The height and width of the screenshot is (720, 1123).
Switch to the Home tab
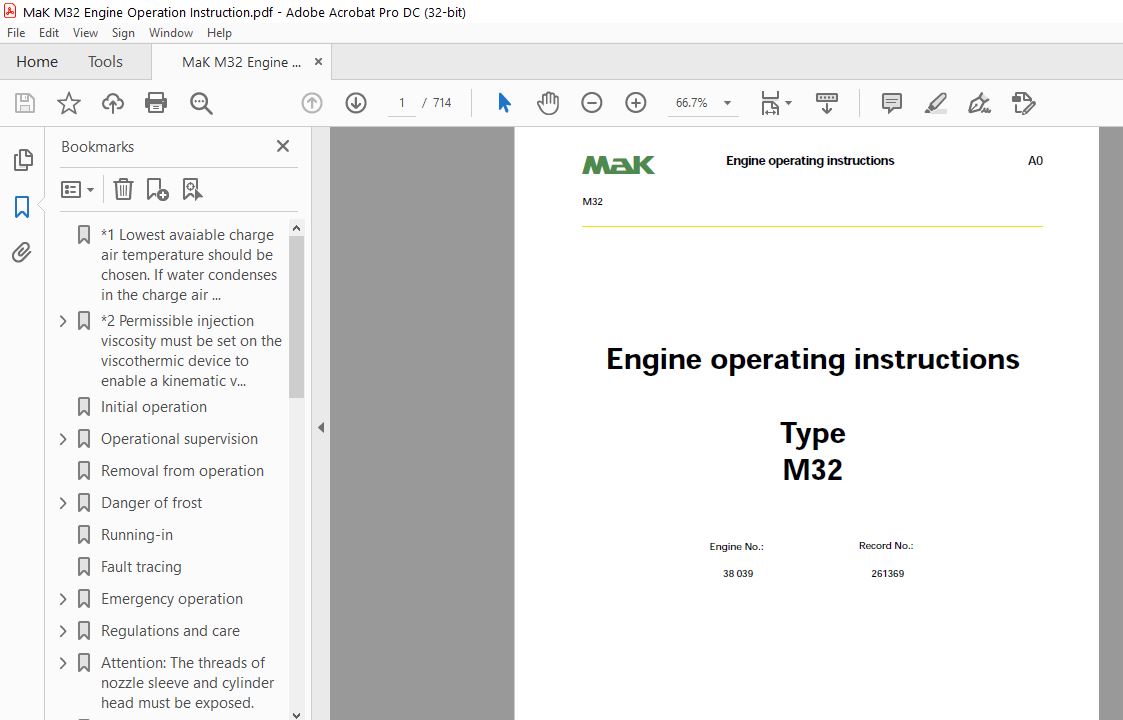[37, 62]
